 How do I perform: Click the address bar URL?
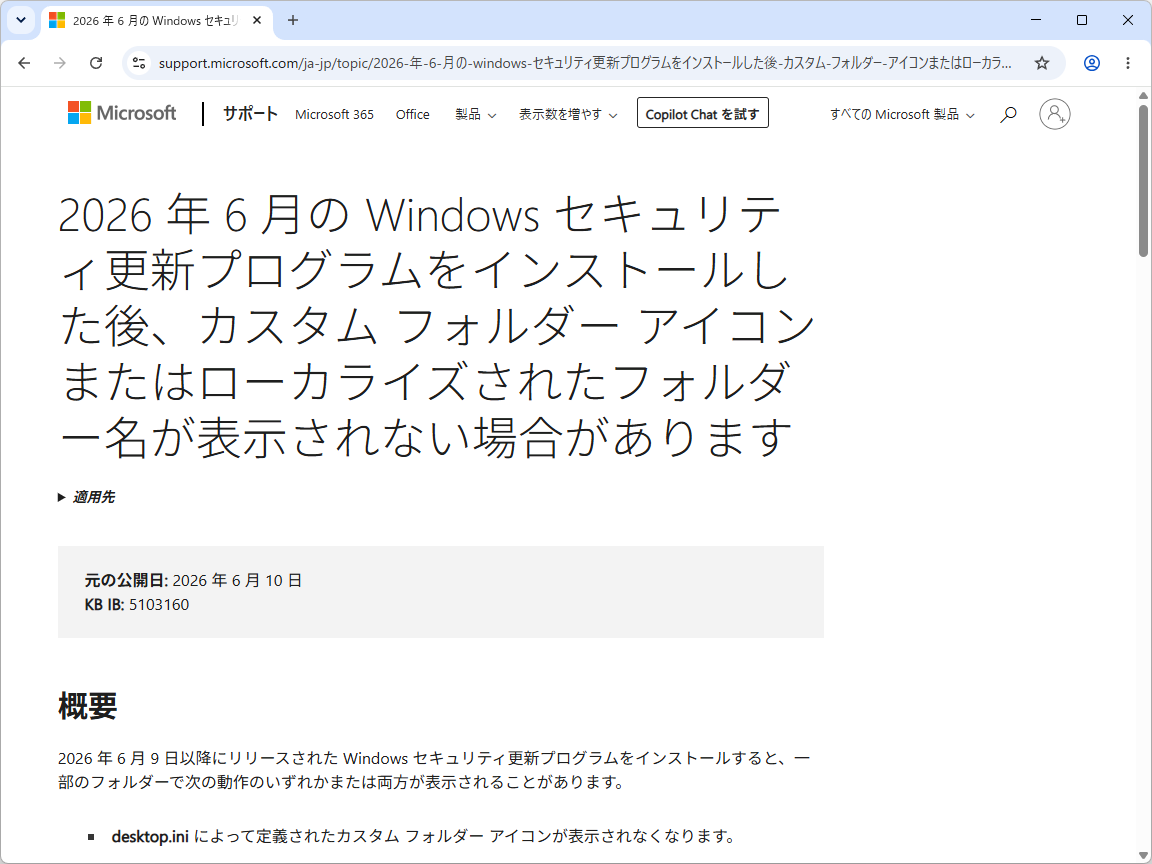coord(585,63)
